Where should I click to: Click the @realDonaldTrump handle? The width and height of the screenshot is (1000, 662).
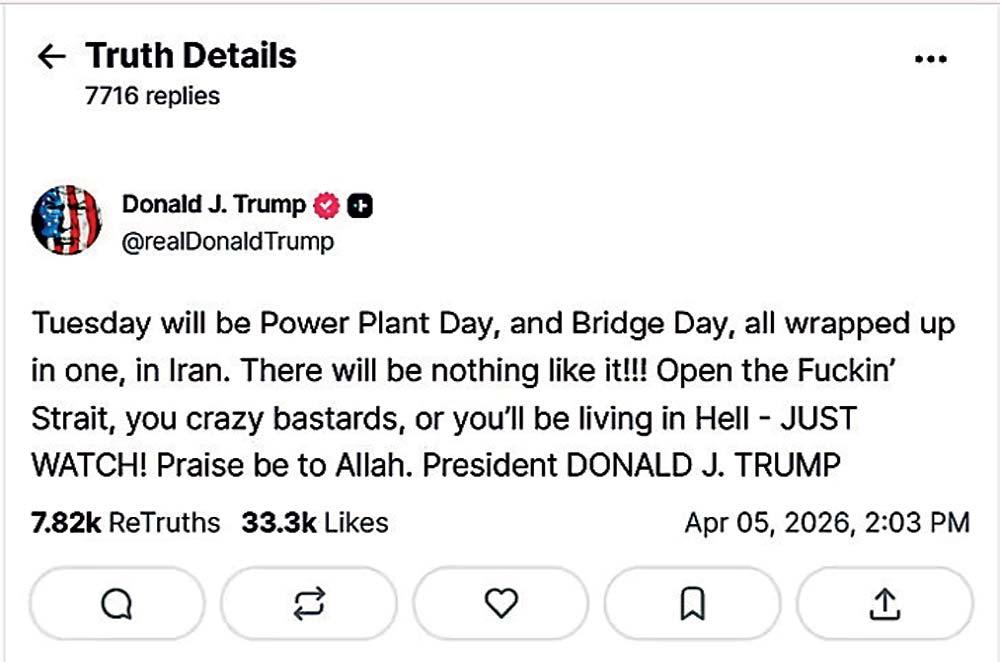click(x=227, y=242)
